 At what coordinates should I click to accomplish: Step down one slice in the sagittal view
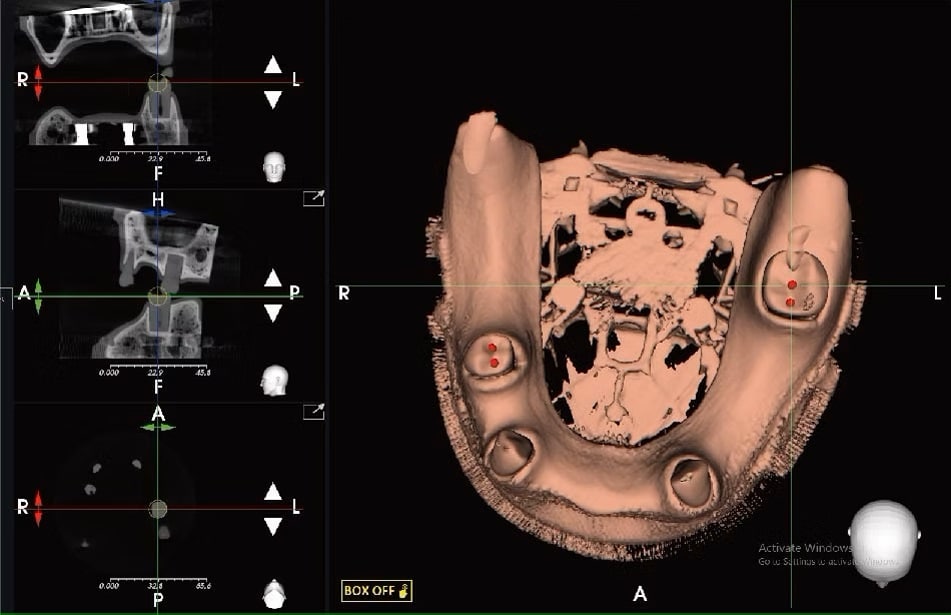(x=273, y=313)
